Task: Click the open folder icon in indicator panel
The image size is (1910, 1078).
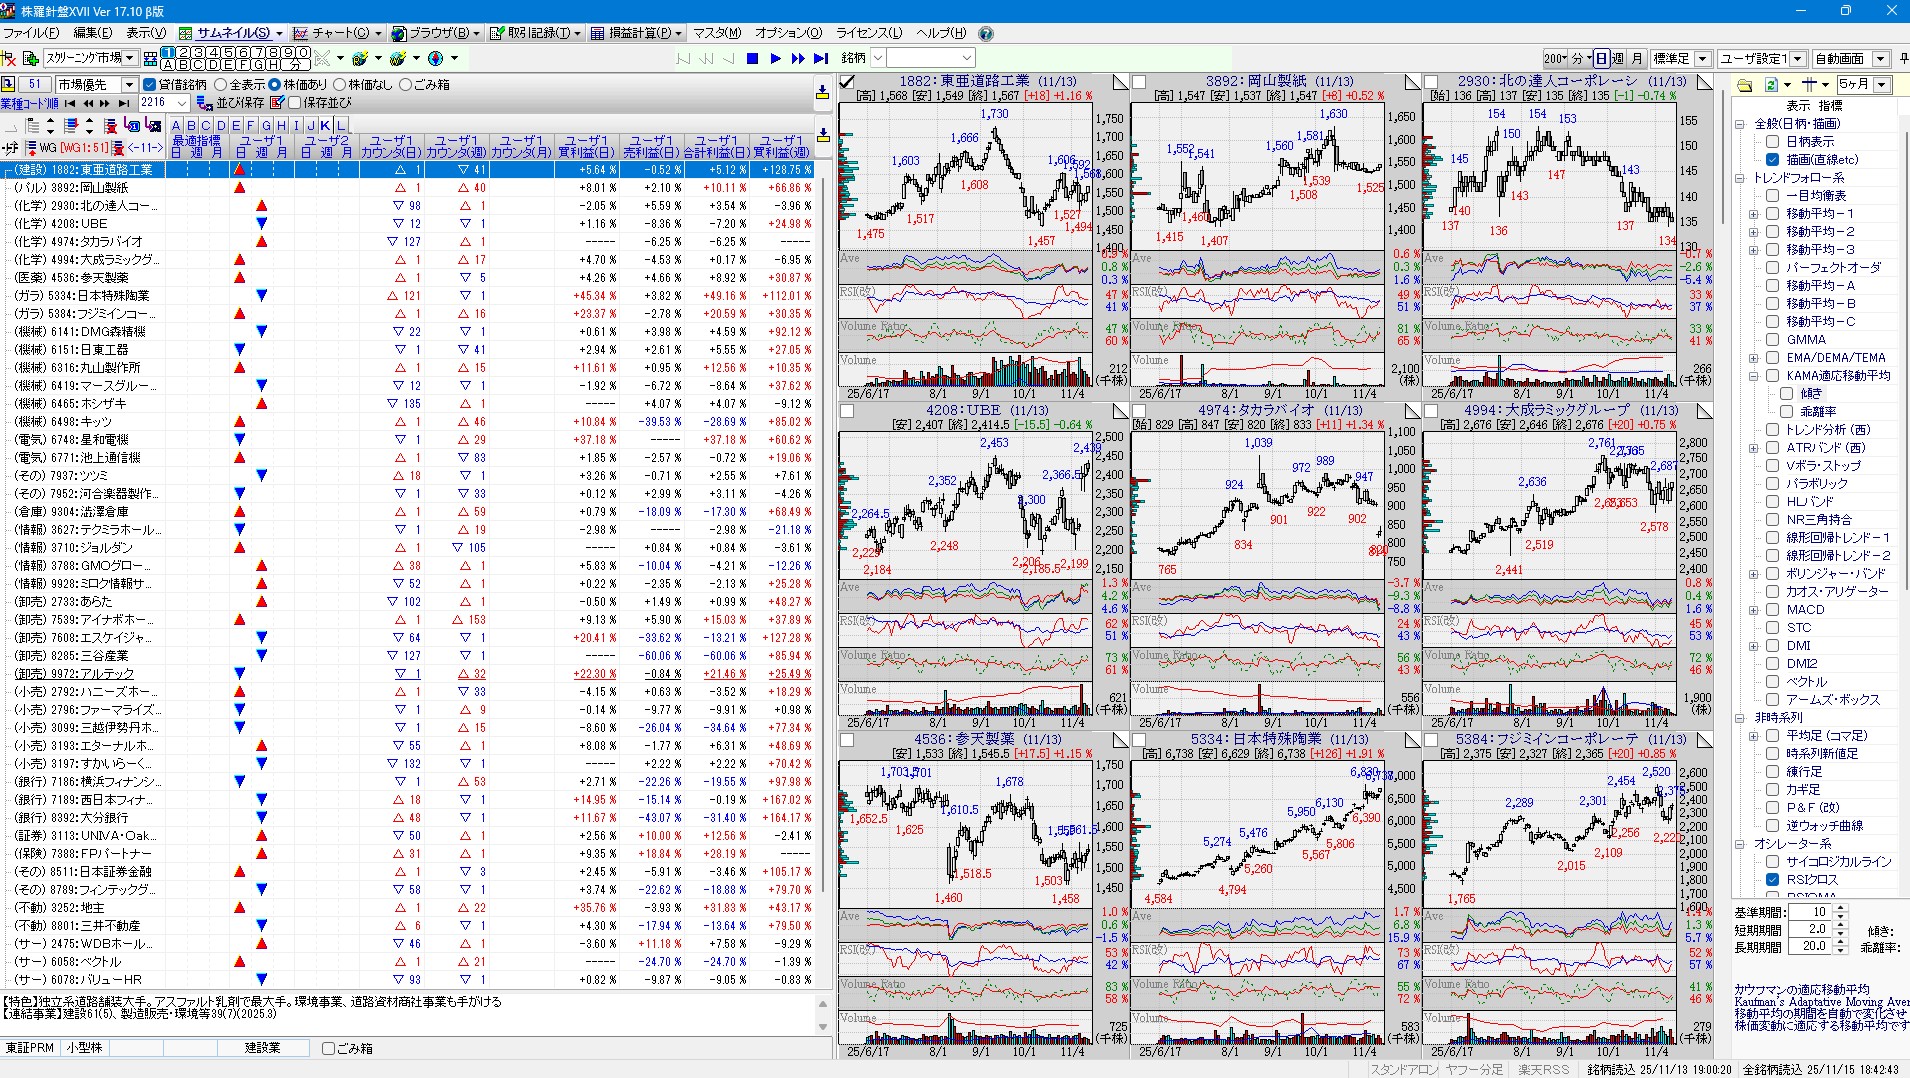Action: point(1745,85)
